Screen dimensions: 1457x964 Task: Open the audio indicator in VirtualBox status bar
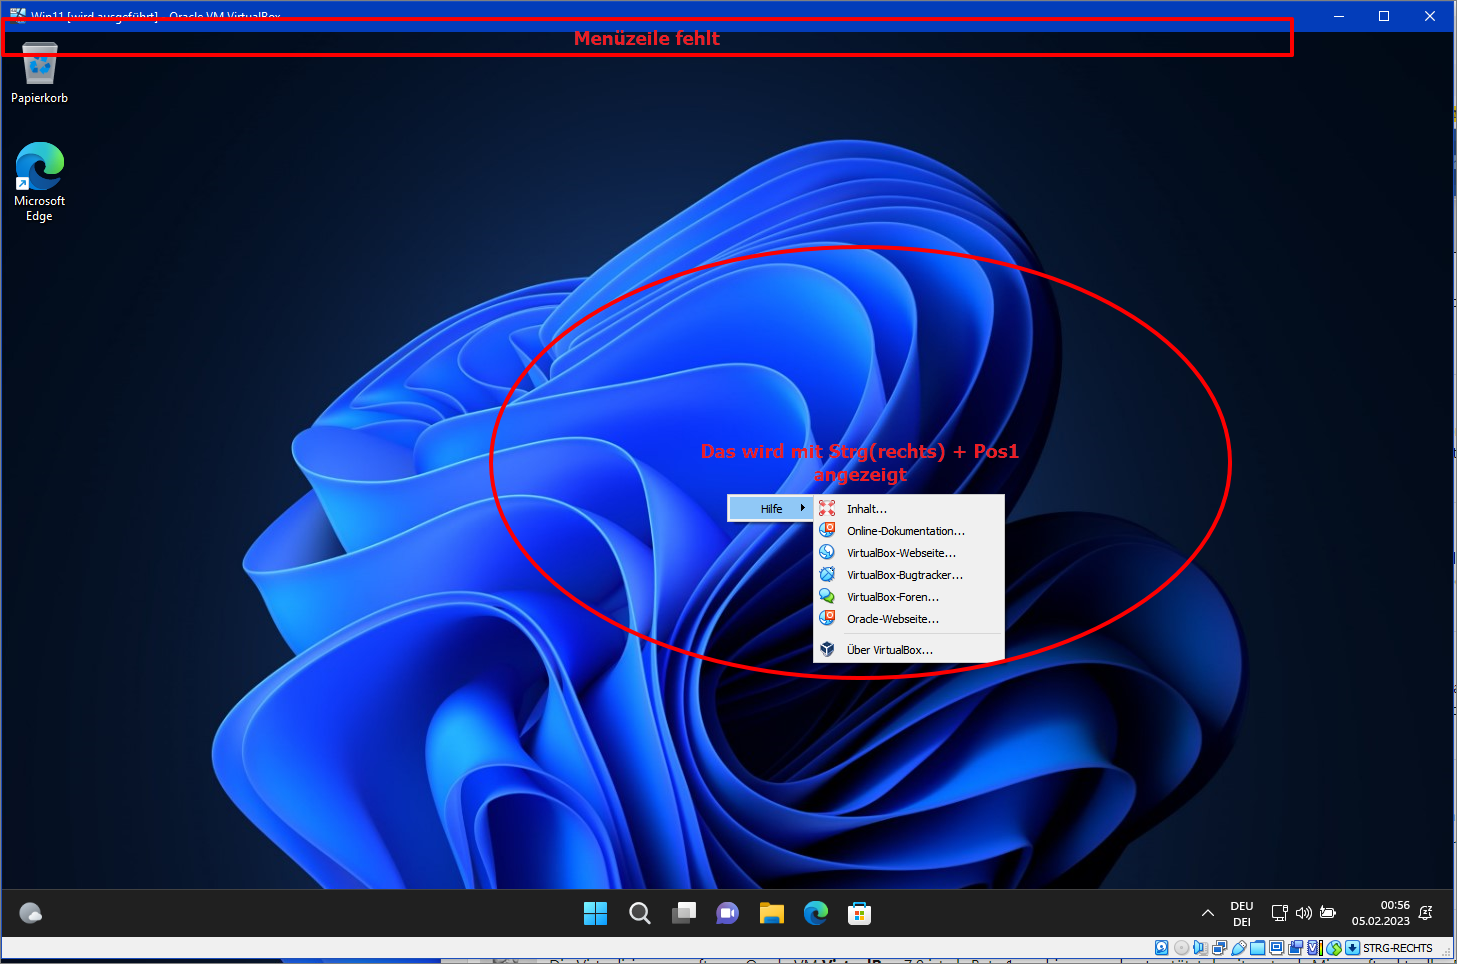coord(1200,948)
